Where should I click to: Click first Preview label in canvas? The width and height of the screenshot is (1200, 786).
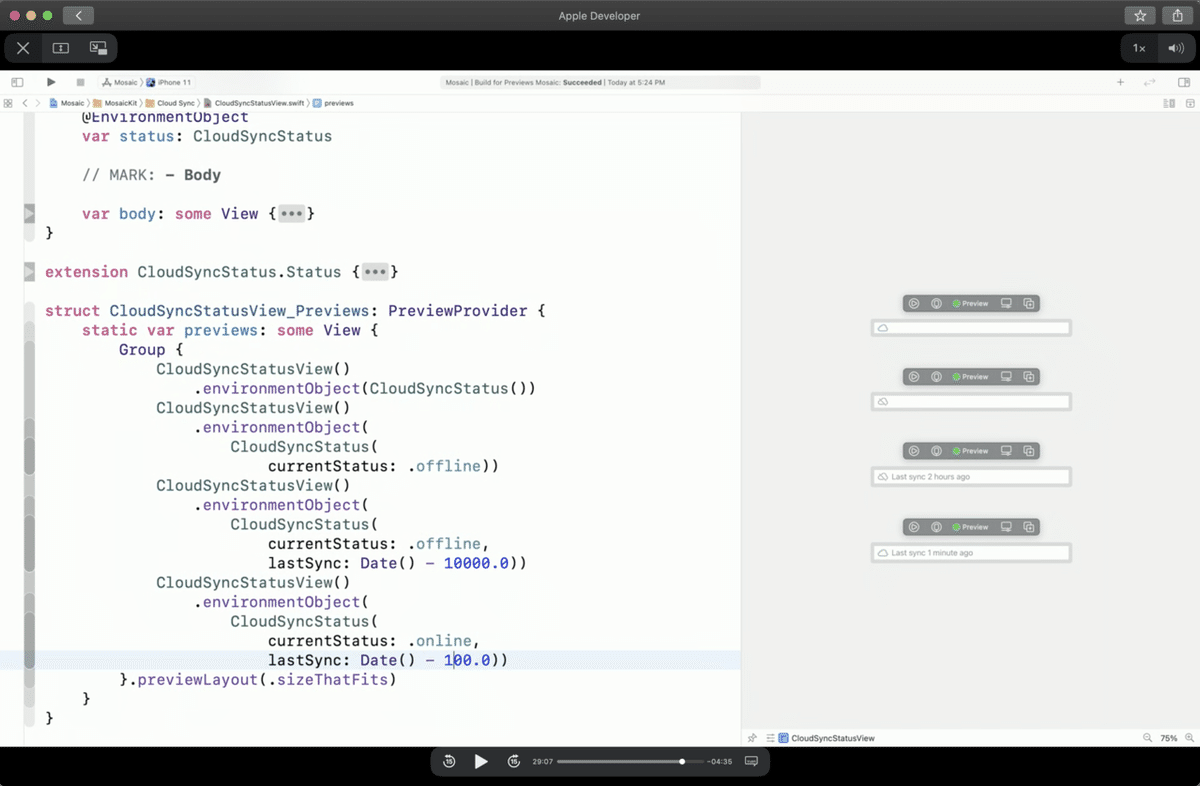point(970,303)
